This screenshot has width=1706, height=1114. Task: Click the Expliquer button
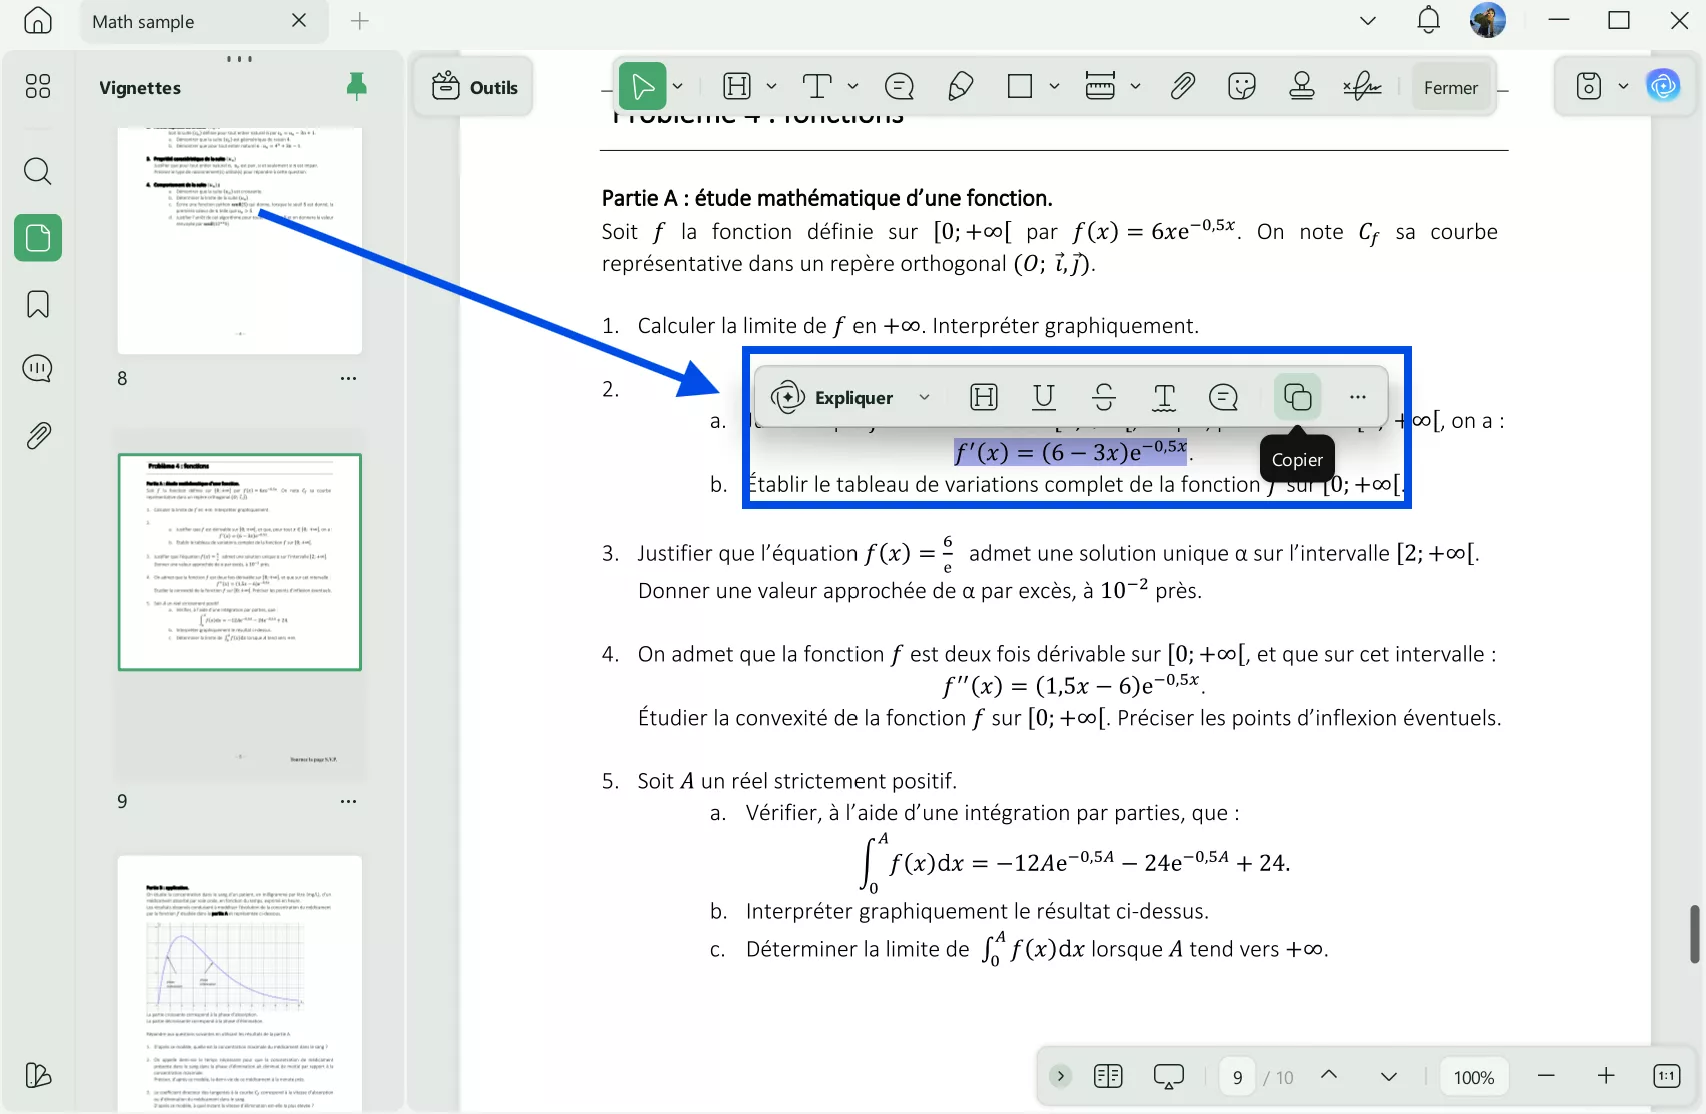[x=832, y=398]
